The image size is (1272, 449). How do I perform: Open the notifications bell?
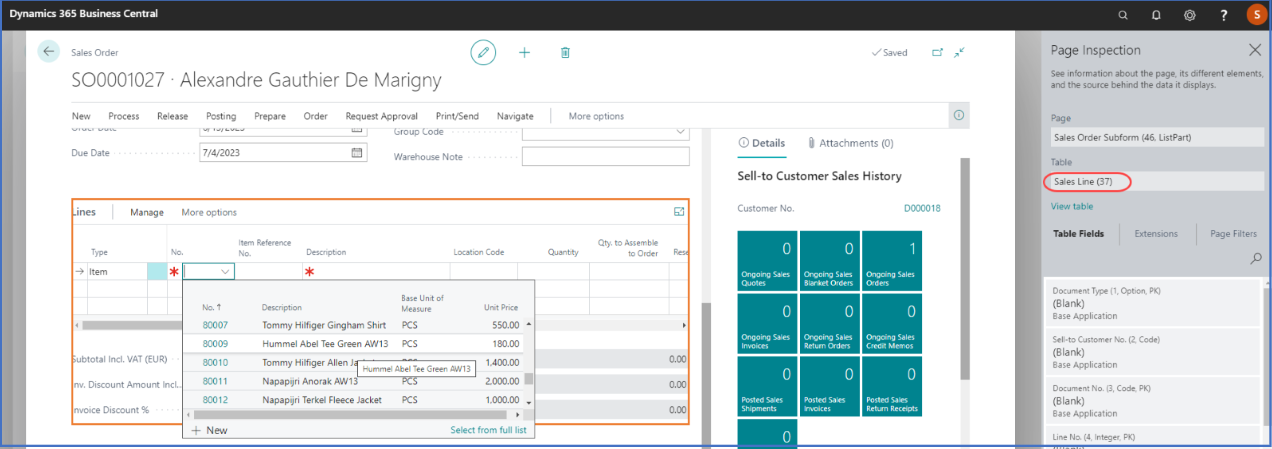pyautogui.click(x=1156, y=15)
